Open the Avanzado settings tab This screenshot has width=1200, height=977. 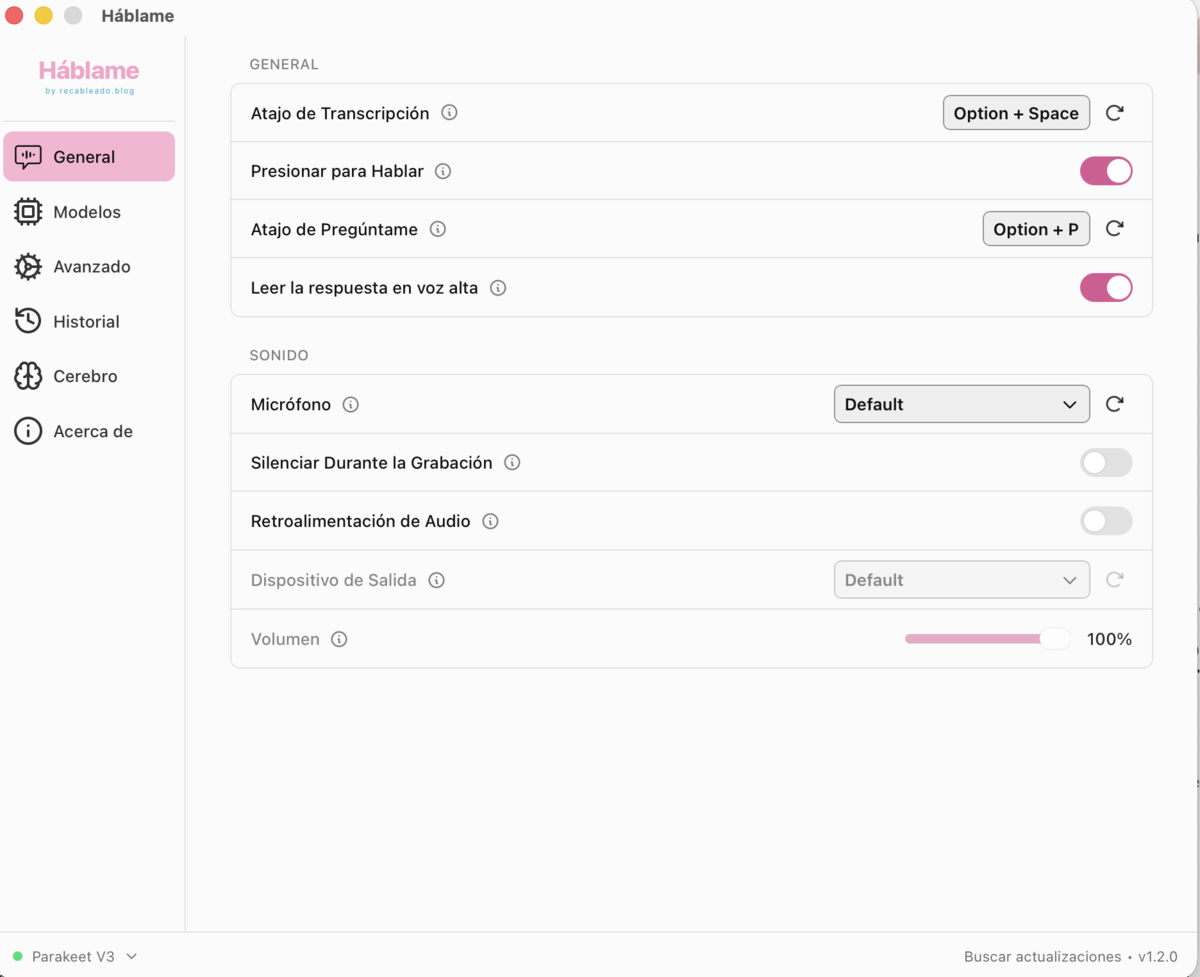click(89, 267)
